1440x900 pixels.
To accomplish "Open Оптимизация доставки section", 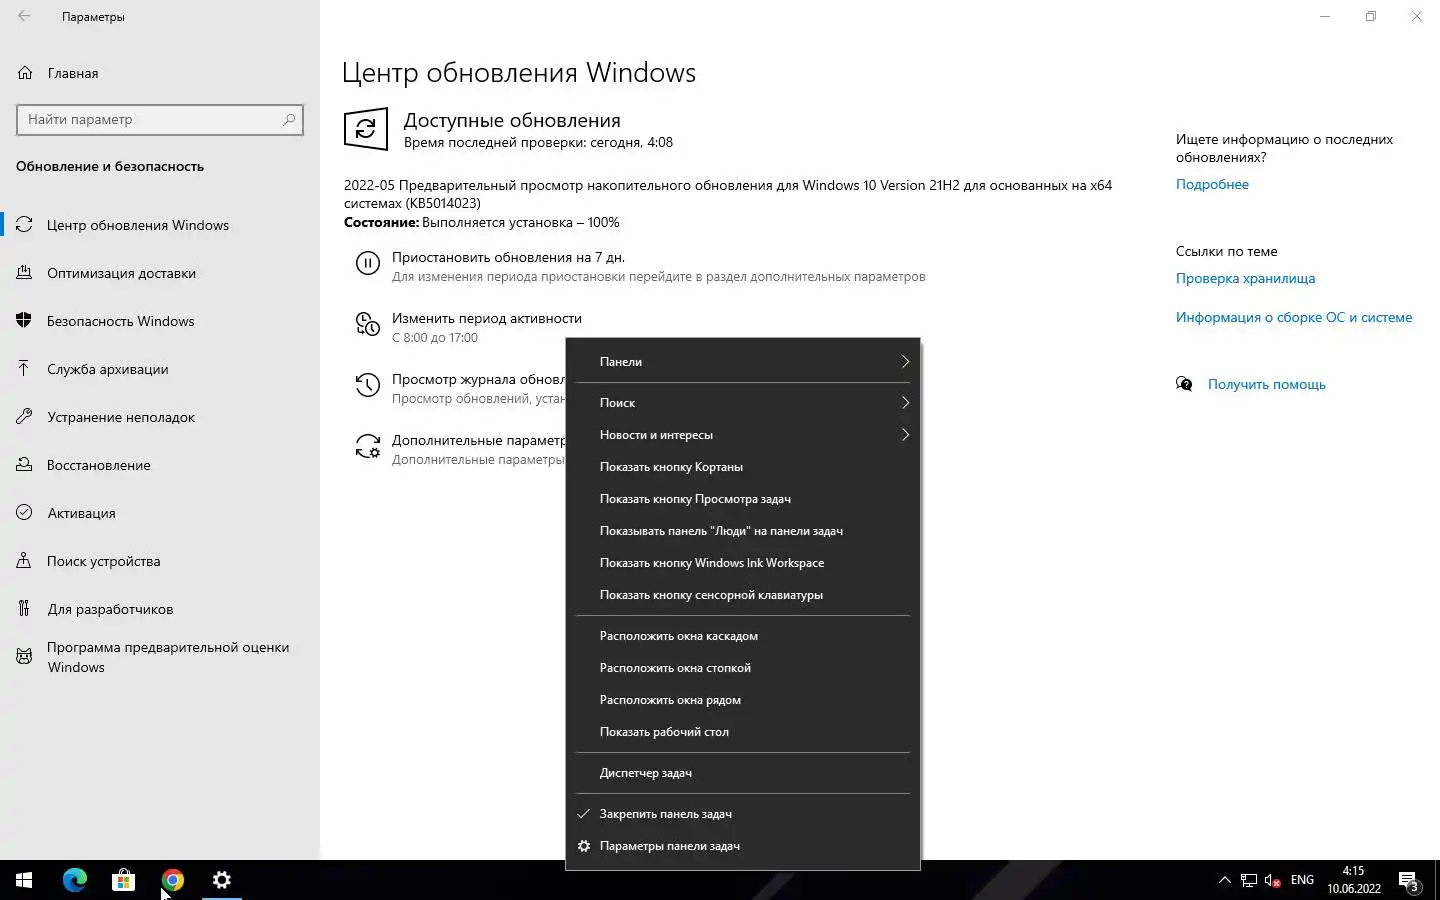I will [160, 273].
